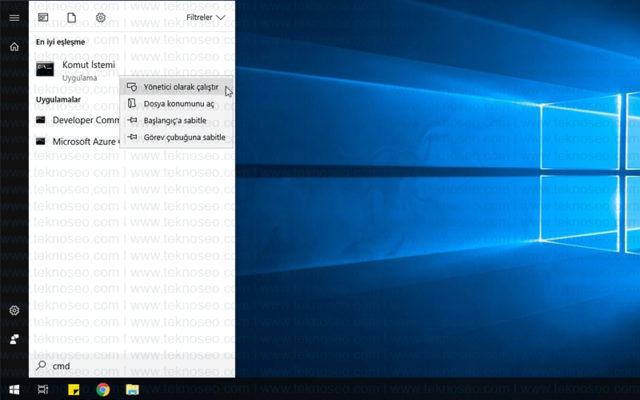Click pin icon next to Görev çubuğuna sabitle
640x400 pixels.
(x=132, y=137)
